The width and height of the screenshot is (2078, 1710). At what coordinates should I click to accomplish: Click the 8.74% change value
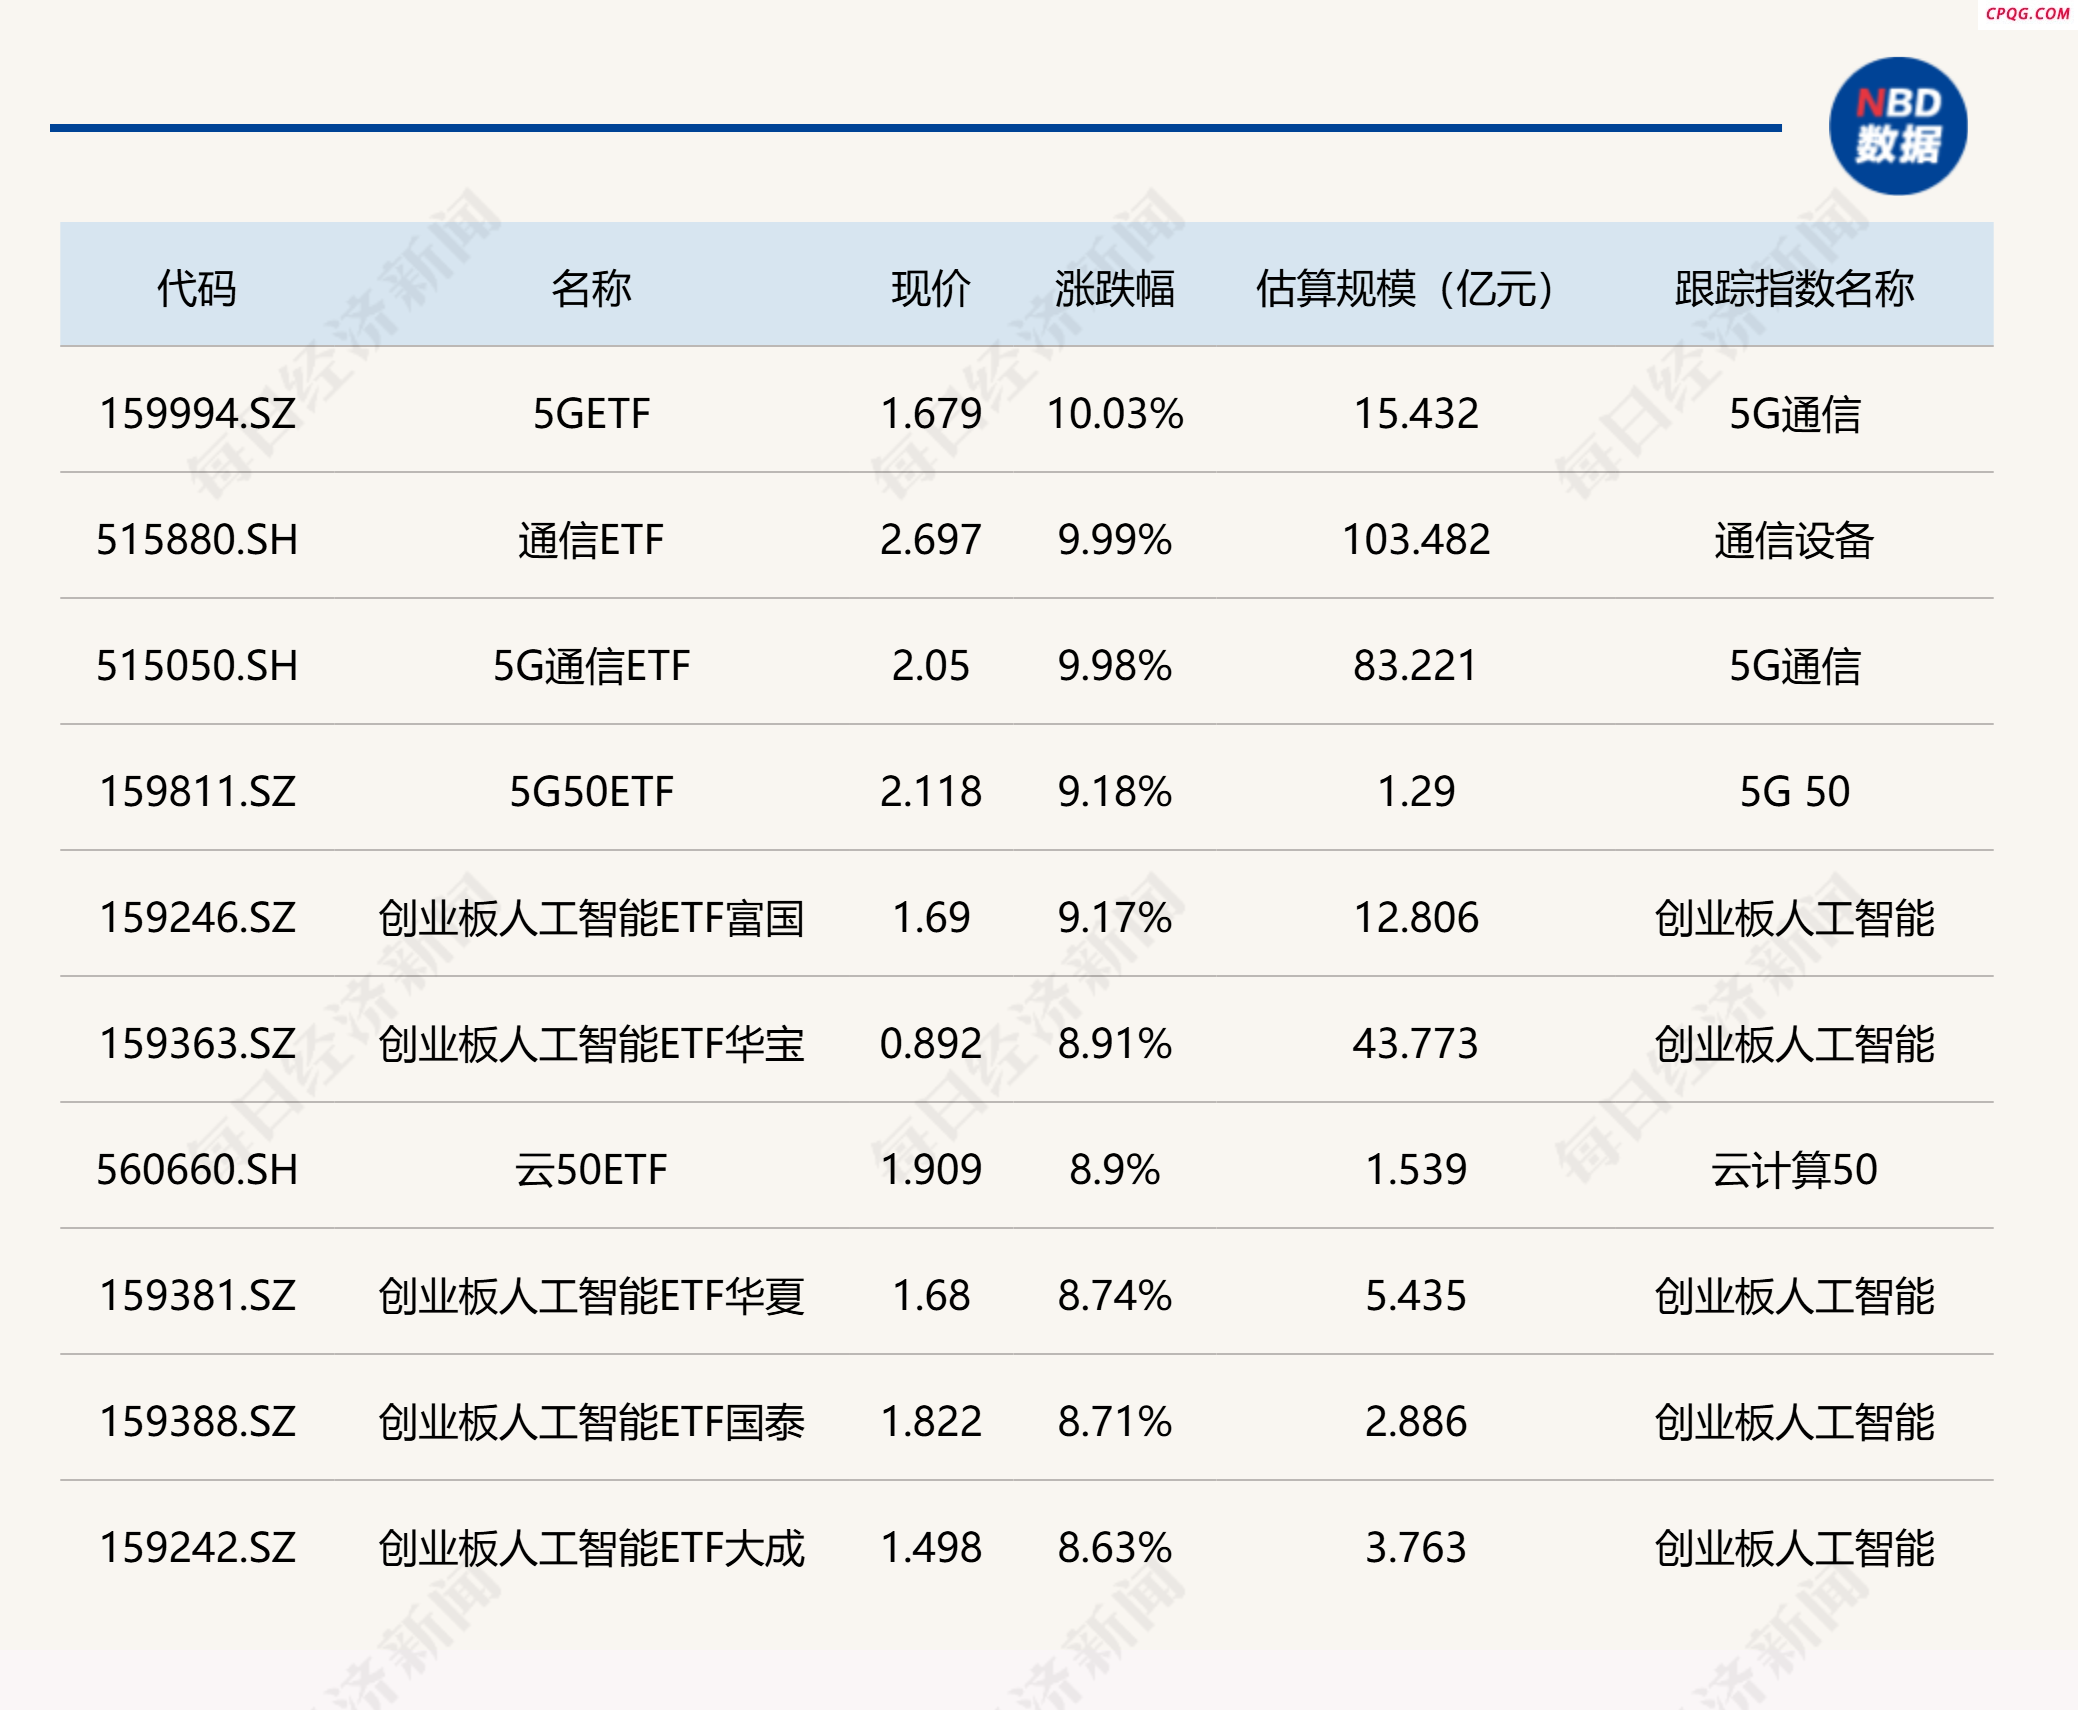(1115, 1296)
